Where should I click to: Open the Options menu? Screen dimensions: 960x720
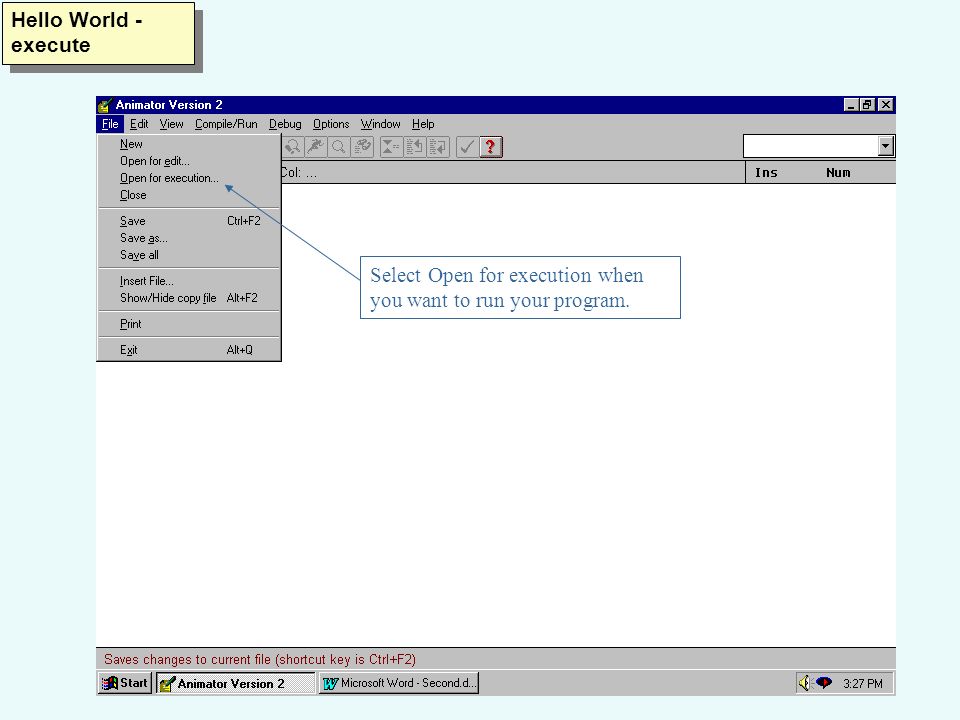click(x=331, y=124)
